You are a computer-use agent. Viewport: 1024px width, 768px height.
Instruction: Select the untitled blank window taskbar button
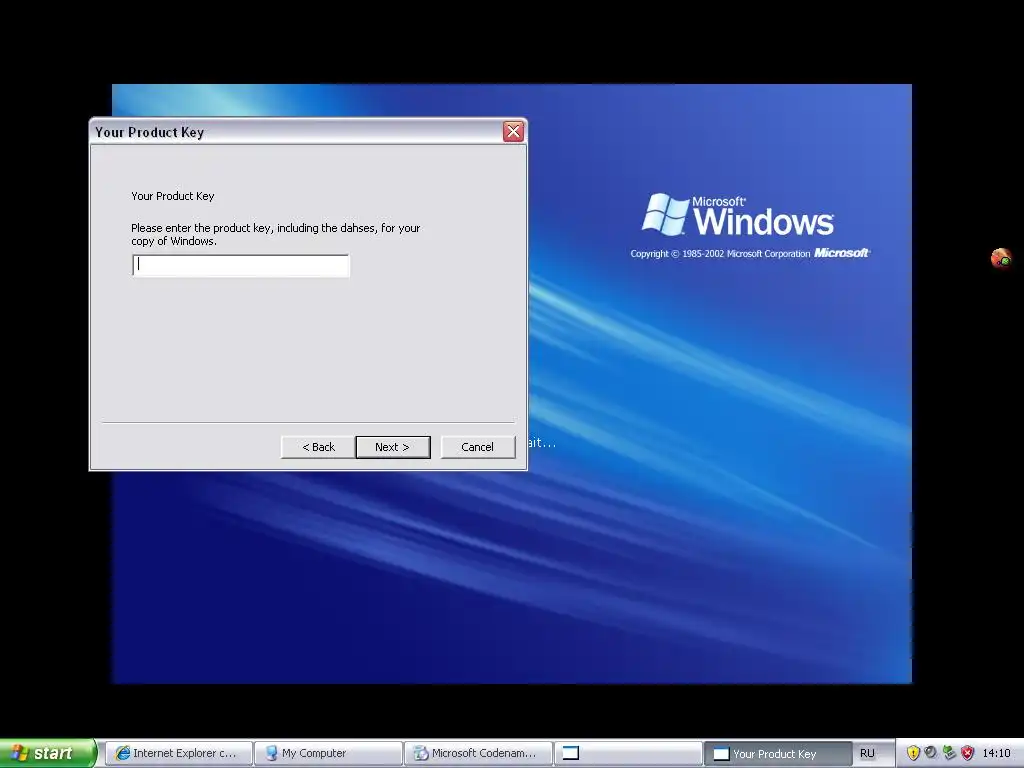pyautogui.click(x=628, y=753)
